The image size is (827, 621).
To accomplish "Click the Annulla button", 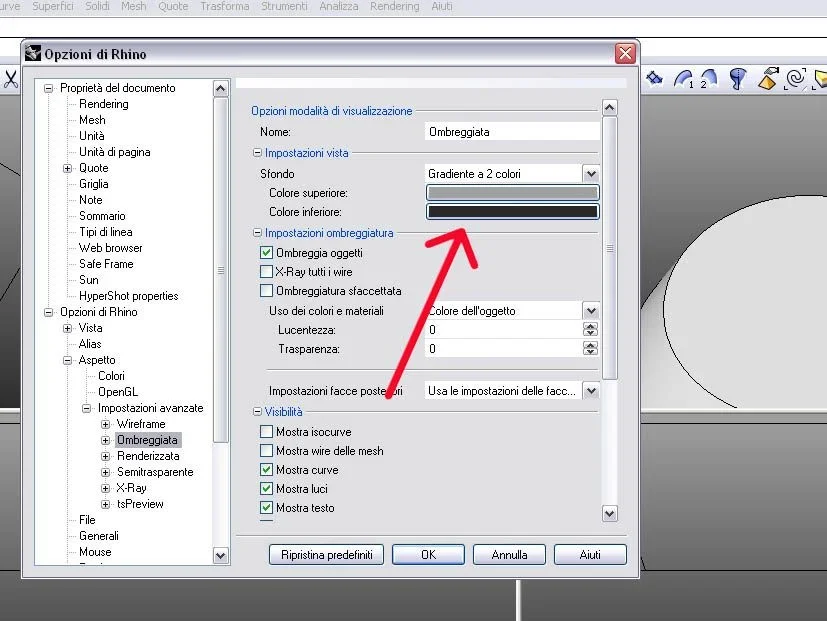I will coord(509,555).
